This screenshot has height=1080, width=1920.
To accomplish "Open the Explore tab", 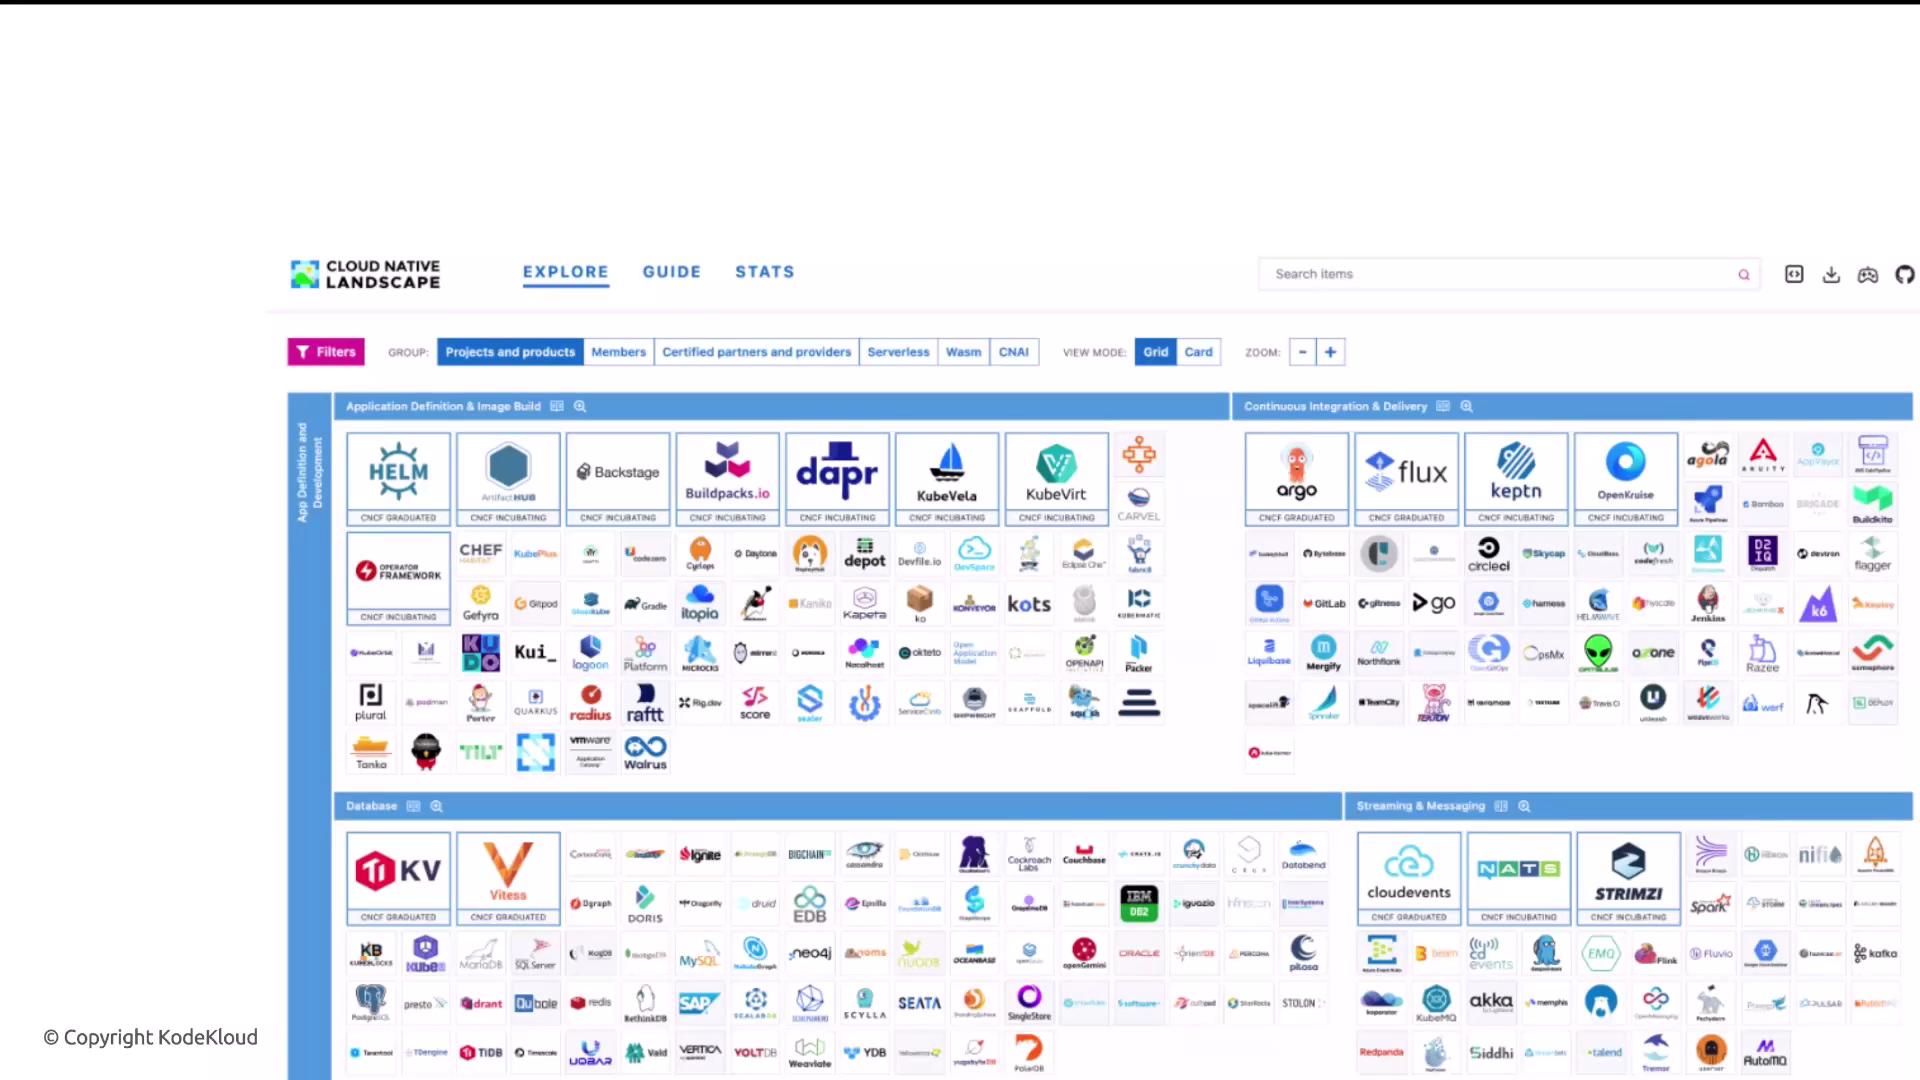I will (x=565, y=272).
